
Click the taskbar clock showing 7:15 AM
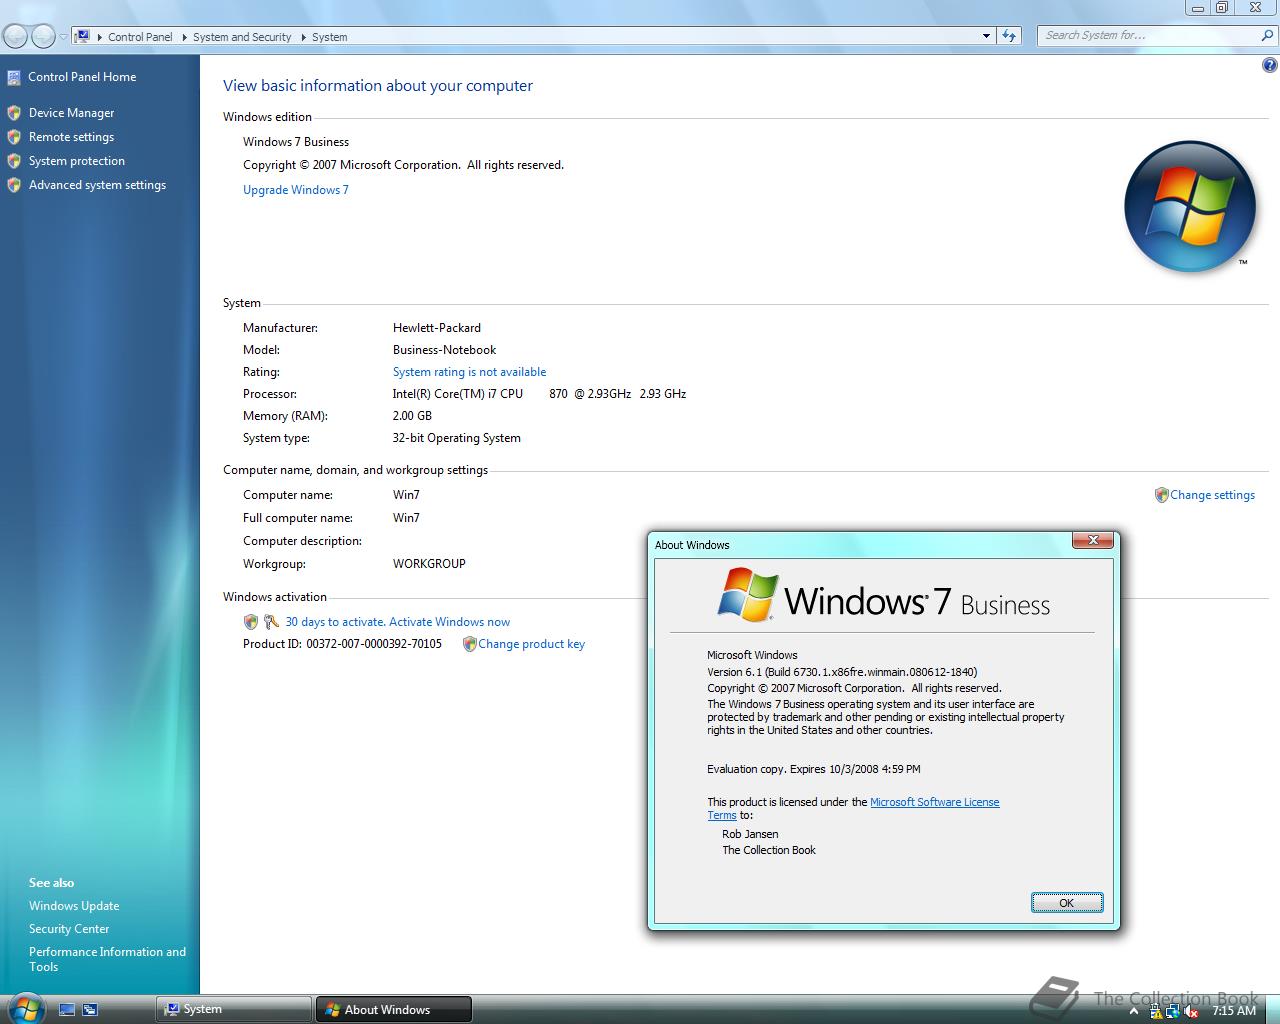click(x=1234, y=1011)
